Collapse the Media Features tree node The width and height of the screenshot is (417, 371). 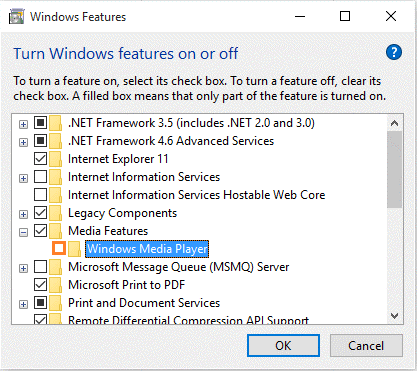[23, 232]
